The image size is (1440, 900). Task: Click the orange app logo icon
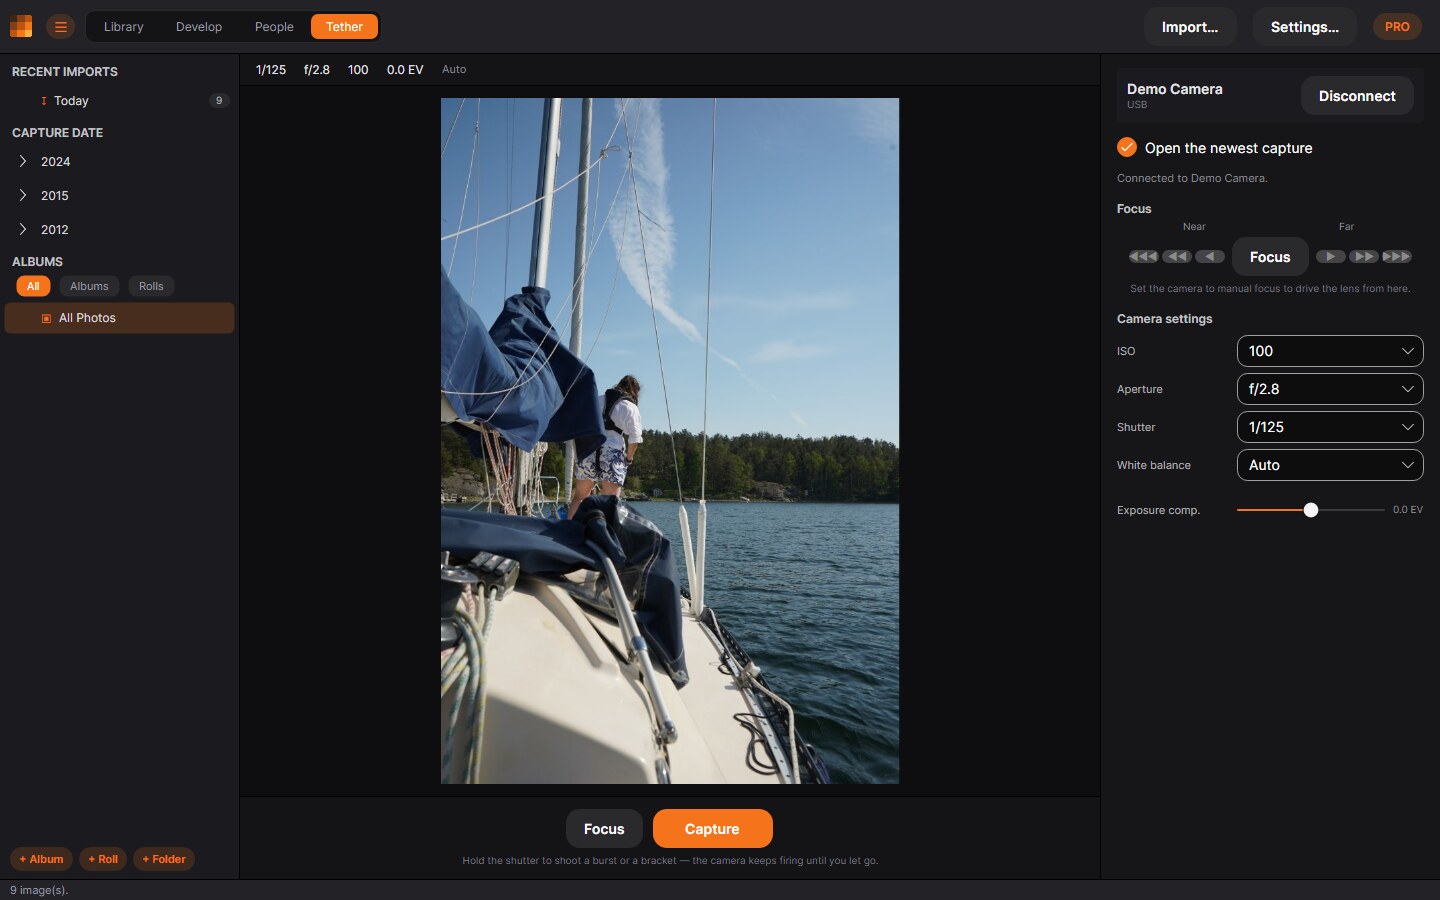(x=21, y=26)
